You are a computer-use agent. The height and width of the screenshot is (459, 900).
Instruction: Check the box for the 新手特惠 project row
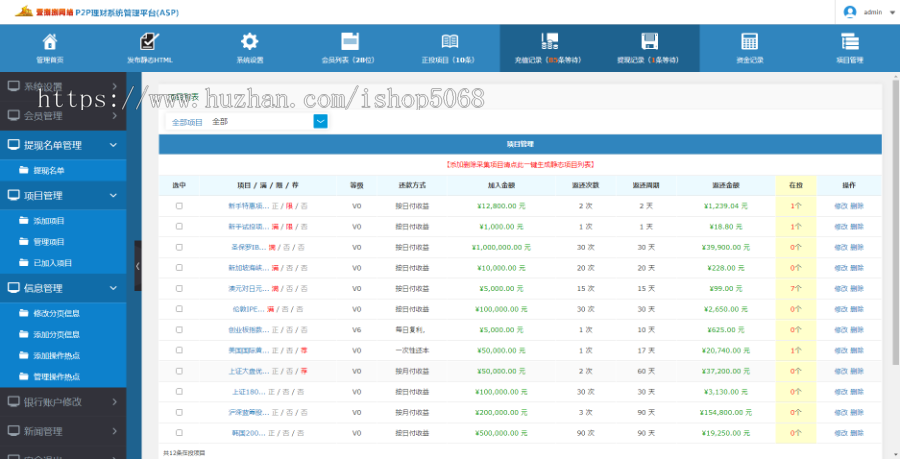click(x=179, y=206)
